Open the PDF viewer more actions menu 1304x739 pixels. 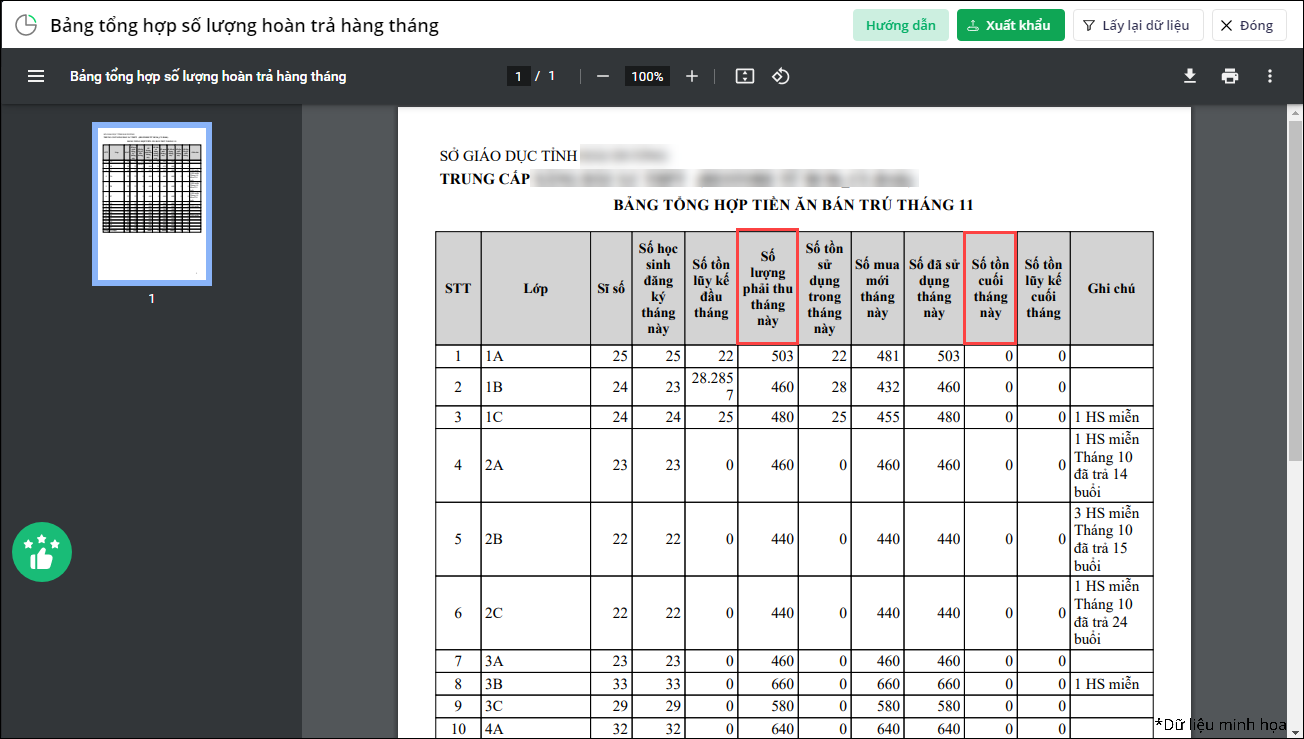(x=1270, y=76)
